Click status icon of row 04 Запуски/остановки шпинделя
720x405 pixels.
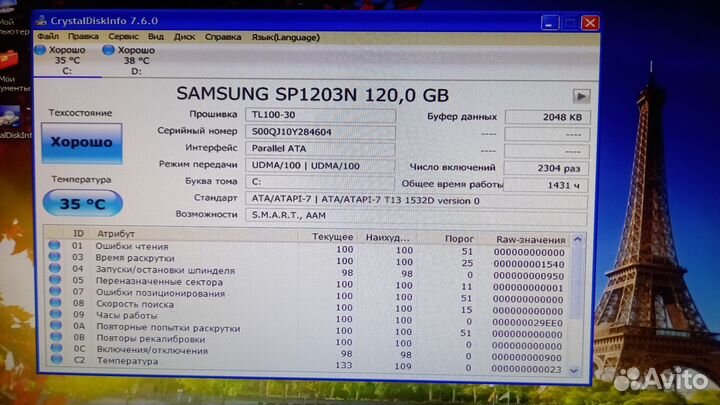(x=55, y=268)
